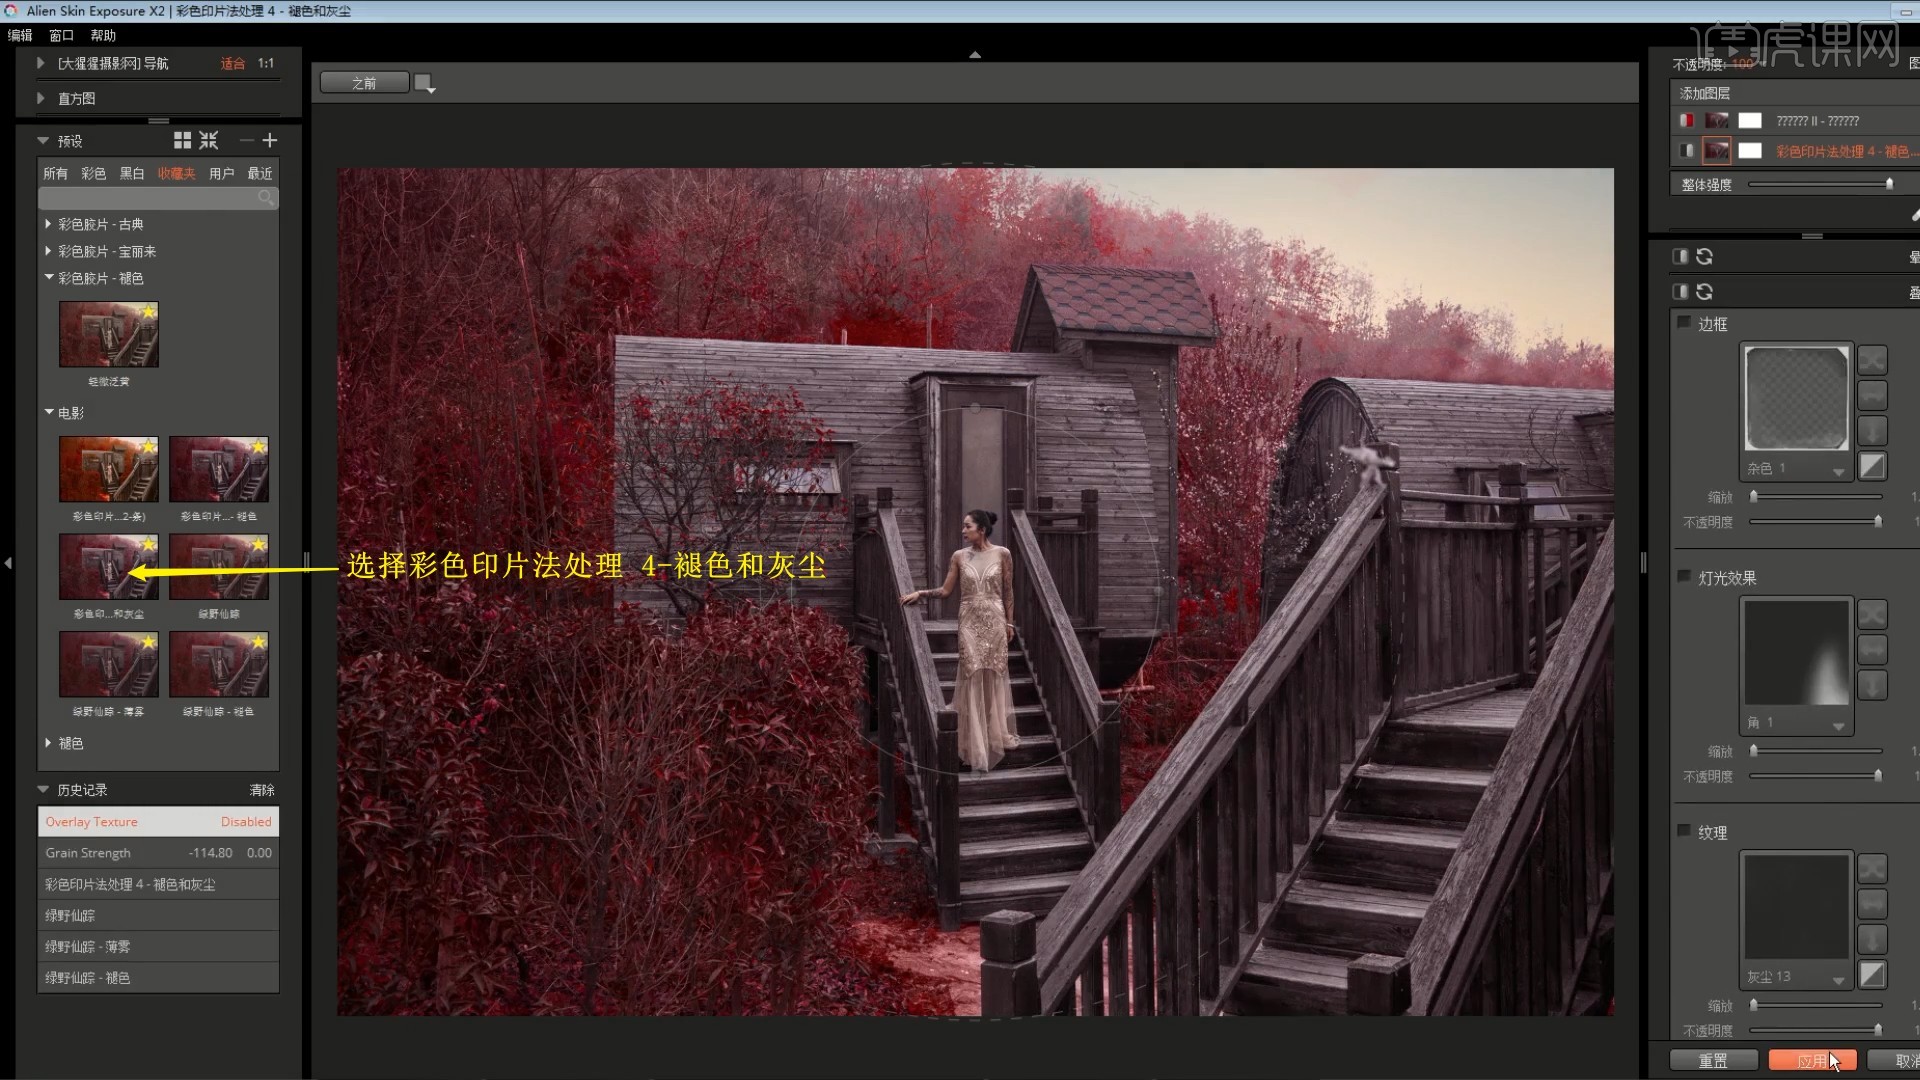Click the invert icon beside 纹理 preview
Screen dimensions: 1920x1080
(x=1872, y=975)
